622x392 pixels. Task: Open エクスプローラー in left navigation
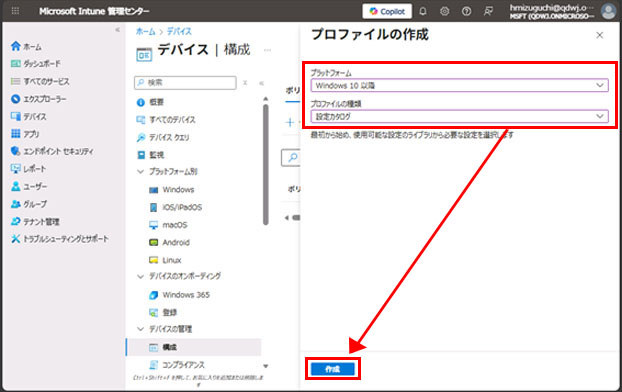38,99
